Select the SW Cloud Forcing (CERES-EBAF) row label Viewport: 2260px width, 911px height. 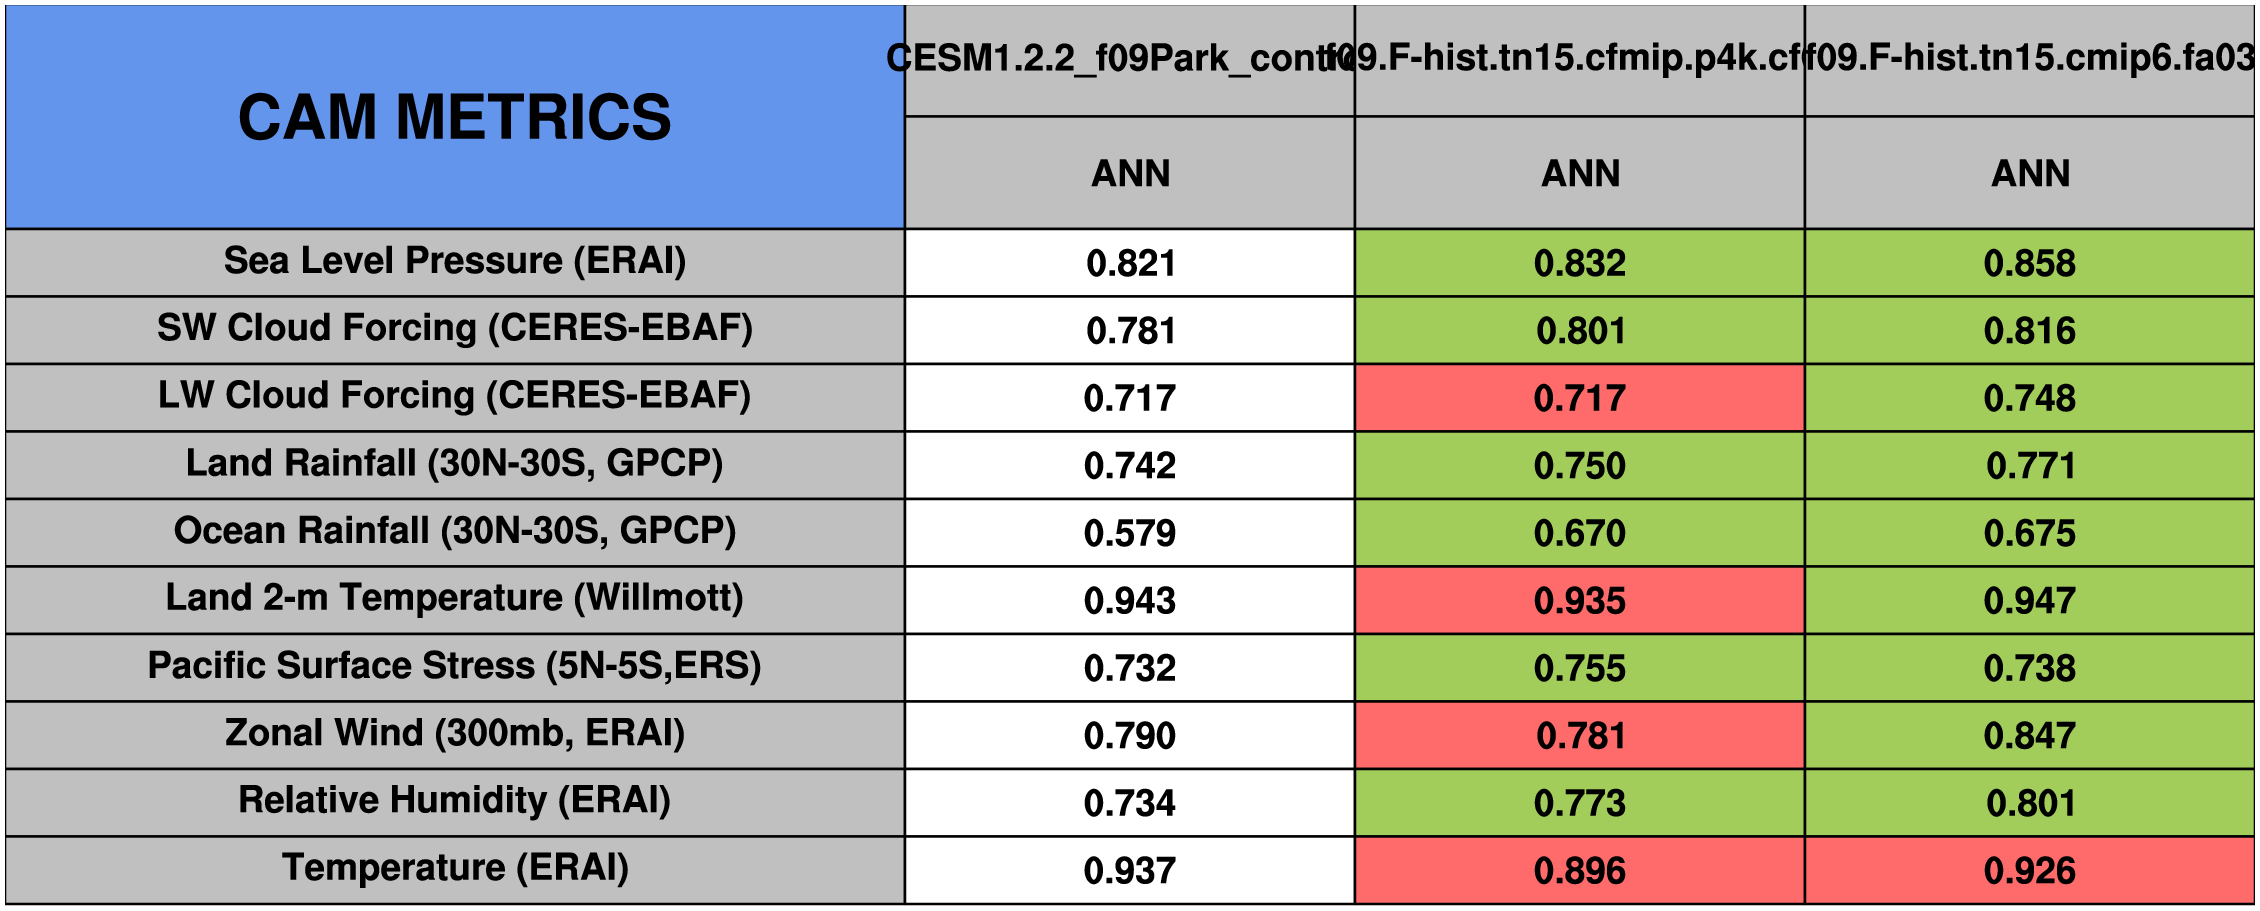coord(455,329)
